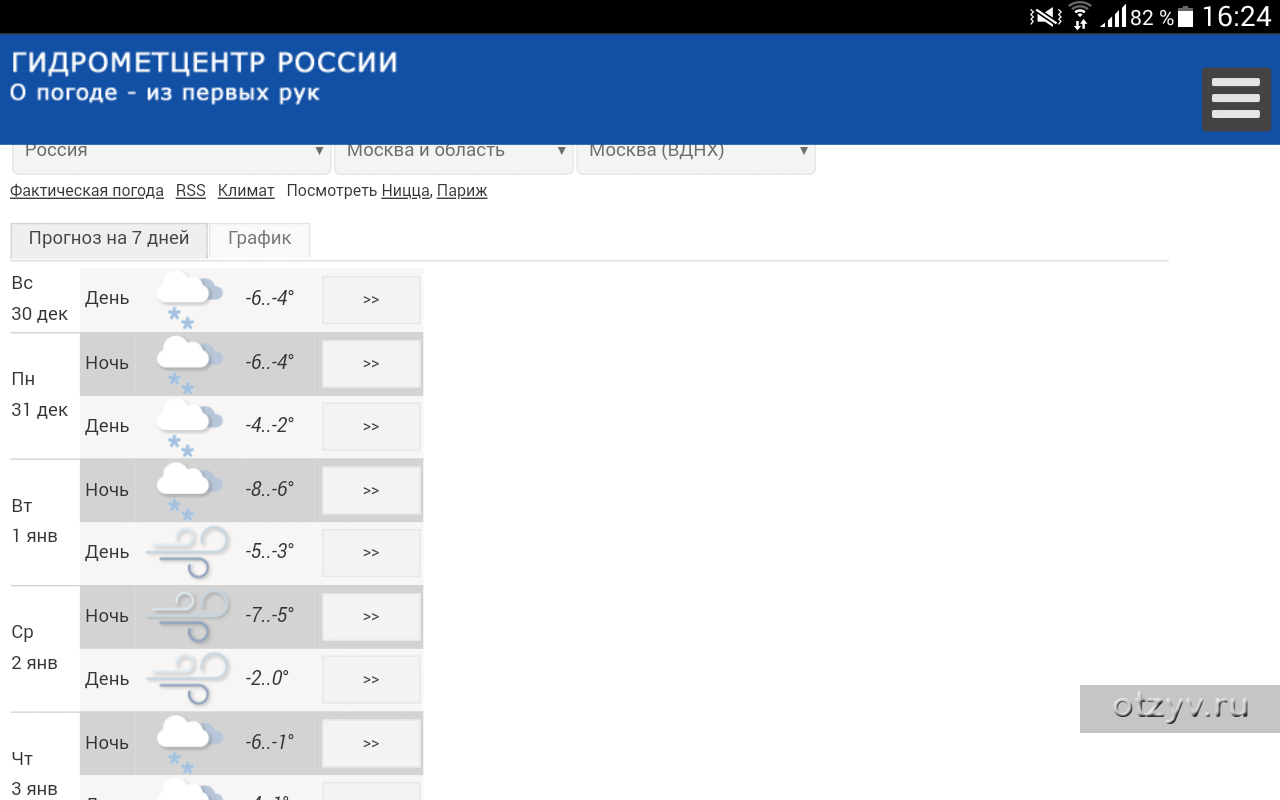This screenshot has height=800, width=1280.
Task: Switch to Прогноз на 7 дней tab
Action: (109, 240)
